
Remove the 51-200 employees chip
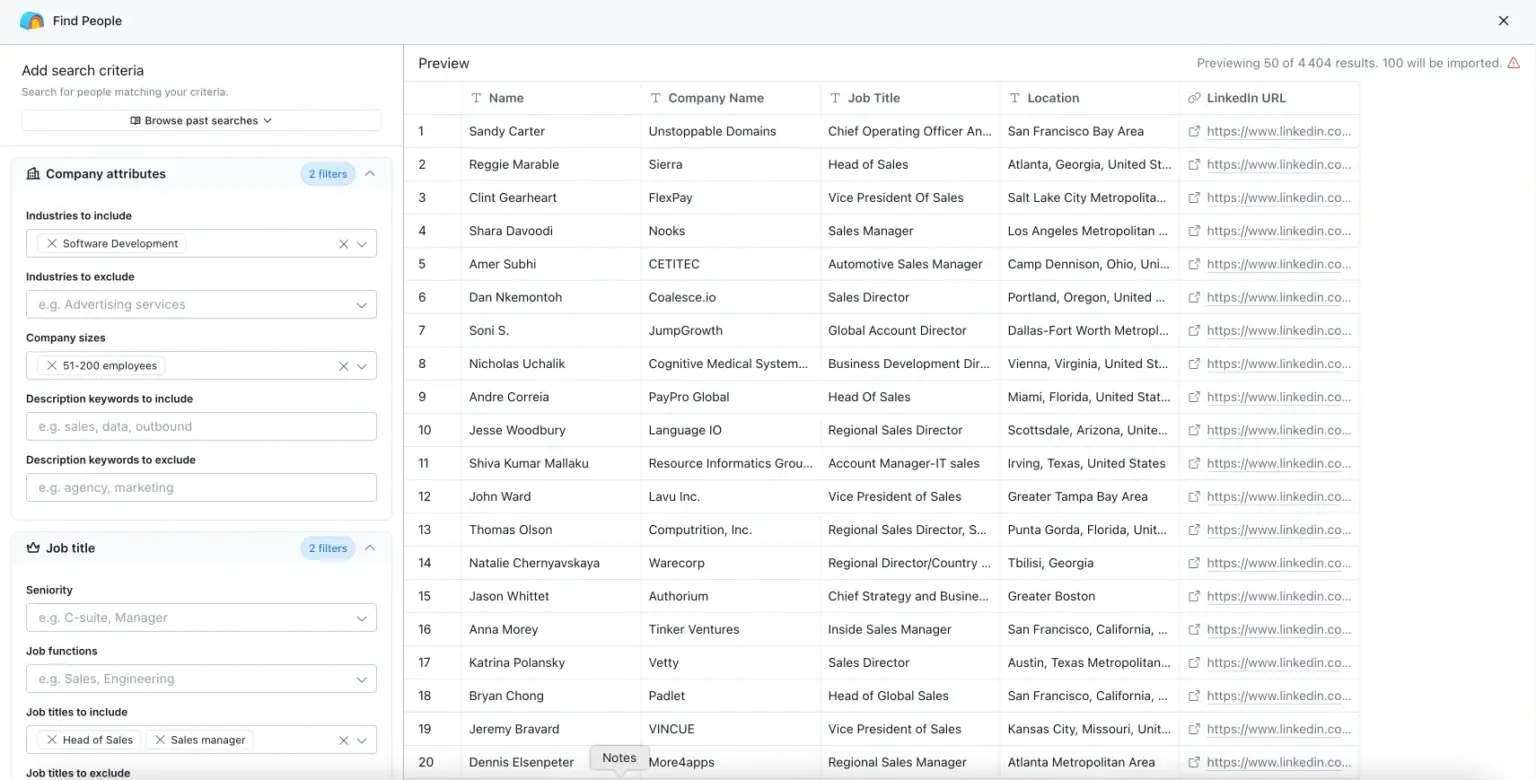click(x=52, y=366)
